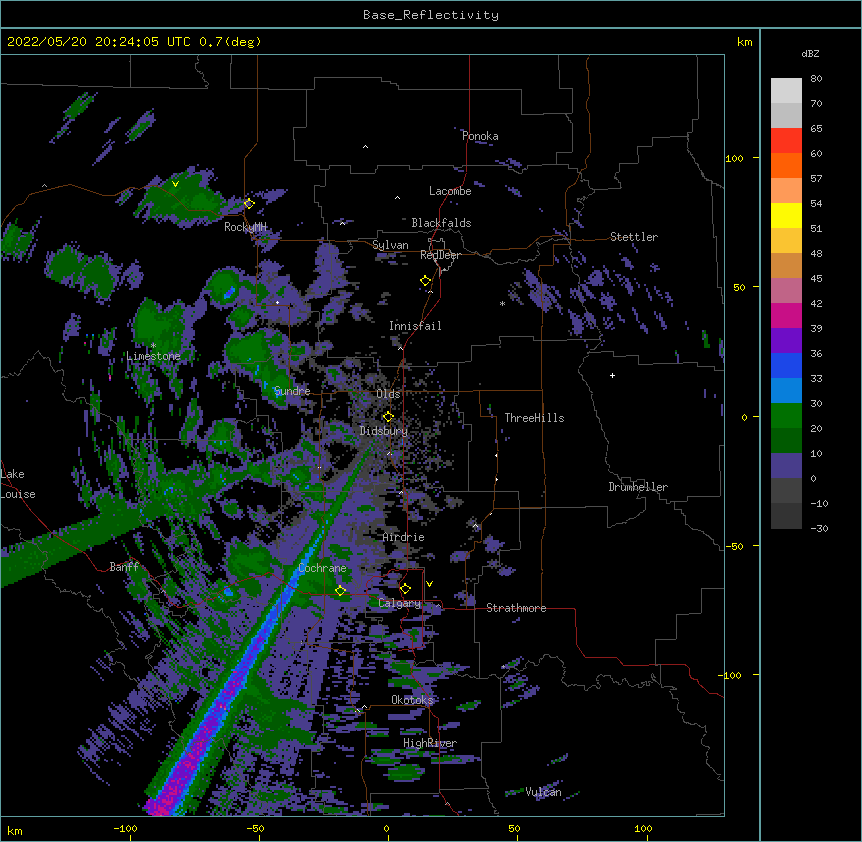862x842 pixels.
Task: Select the Blackfalds label on the map
Action: [x=441, y=223]
